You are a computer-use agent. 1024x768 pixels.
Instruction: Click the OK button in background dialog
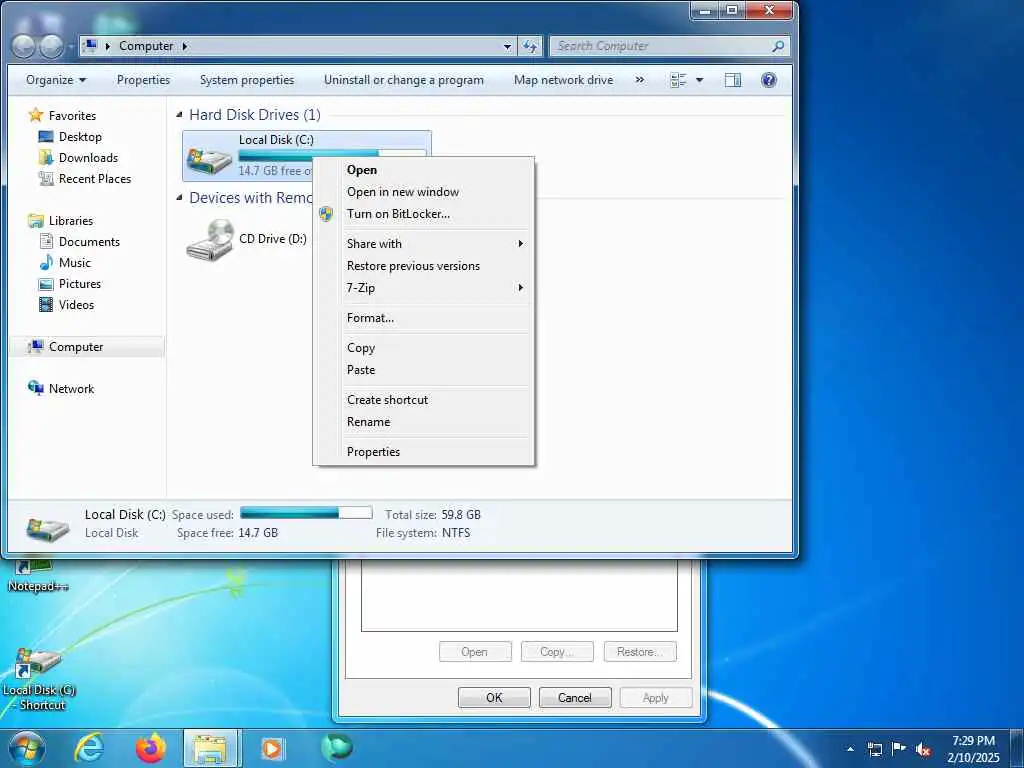pyautogui.click(x=494, y=697)
